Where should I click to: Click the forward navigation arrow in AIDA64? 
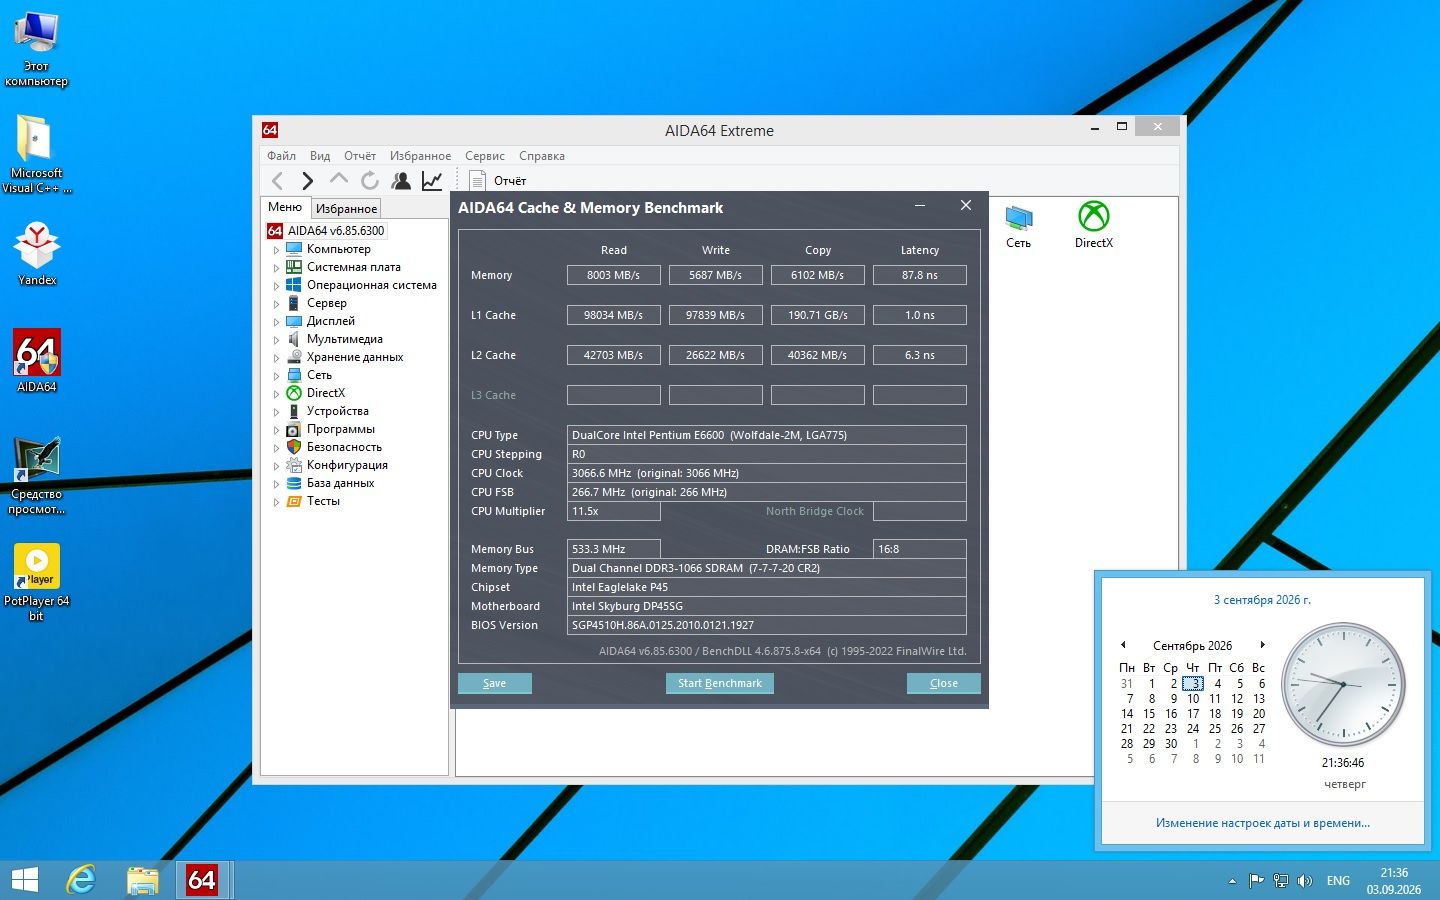(308, 181)
